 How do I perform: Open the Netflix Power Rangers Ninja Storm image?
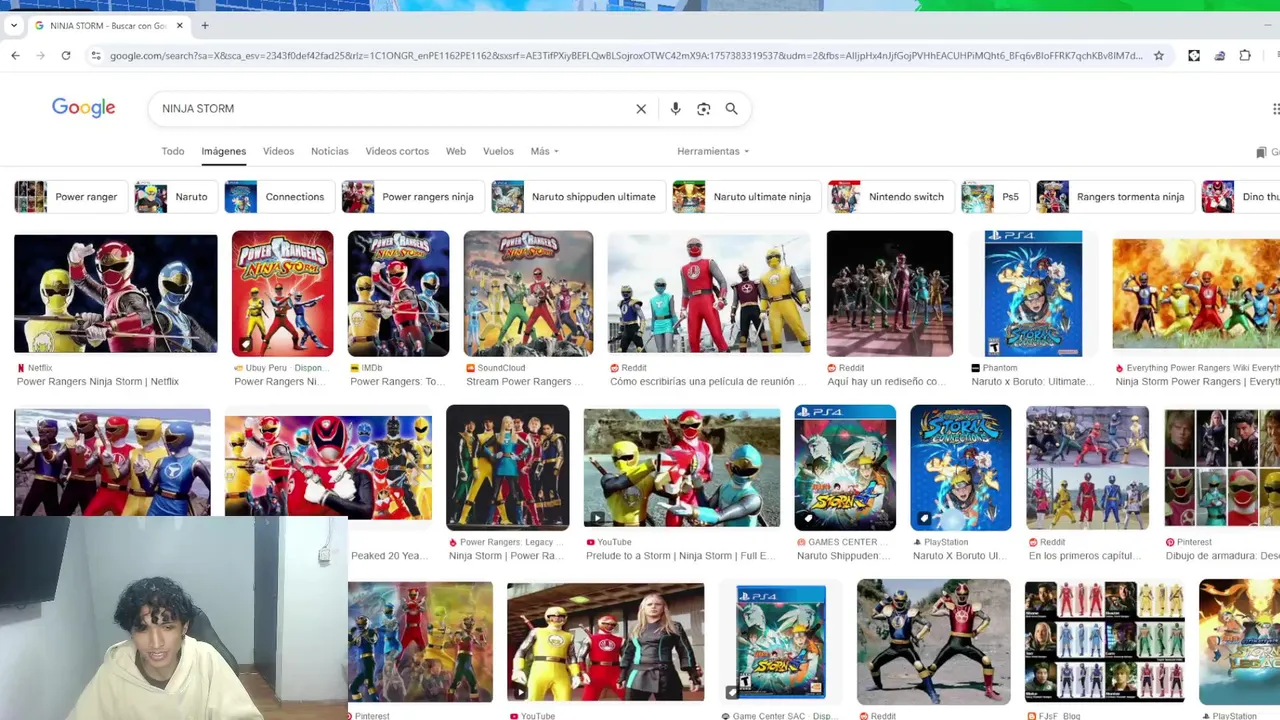[116, 293]
